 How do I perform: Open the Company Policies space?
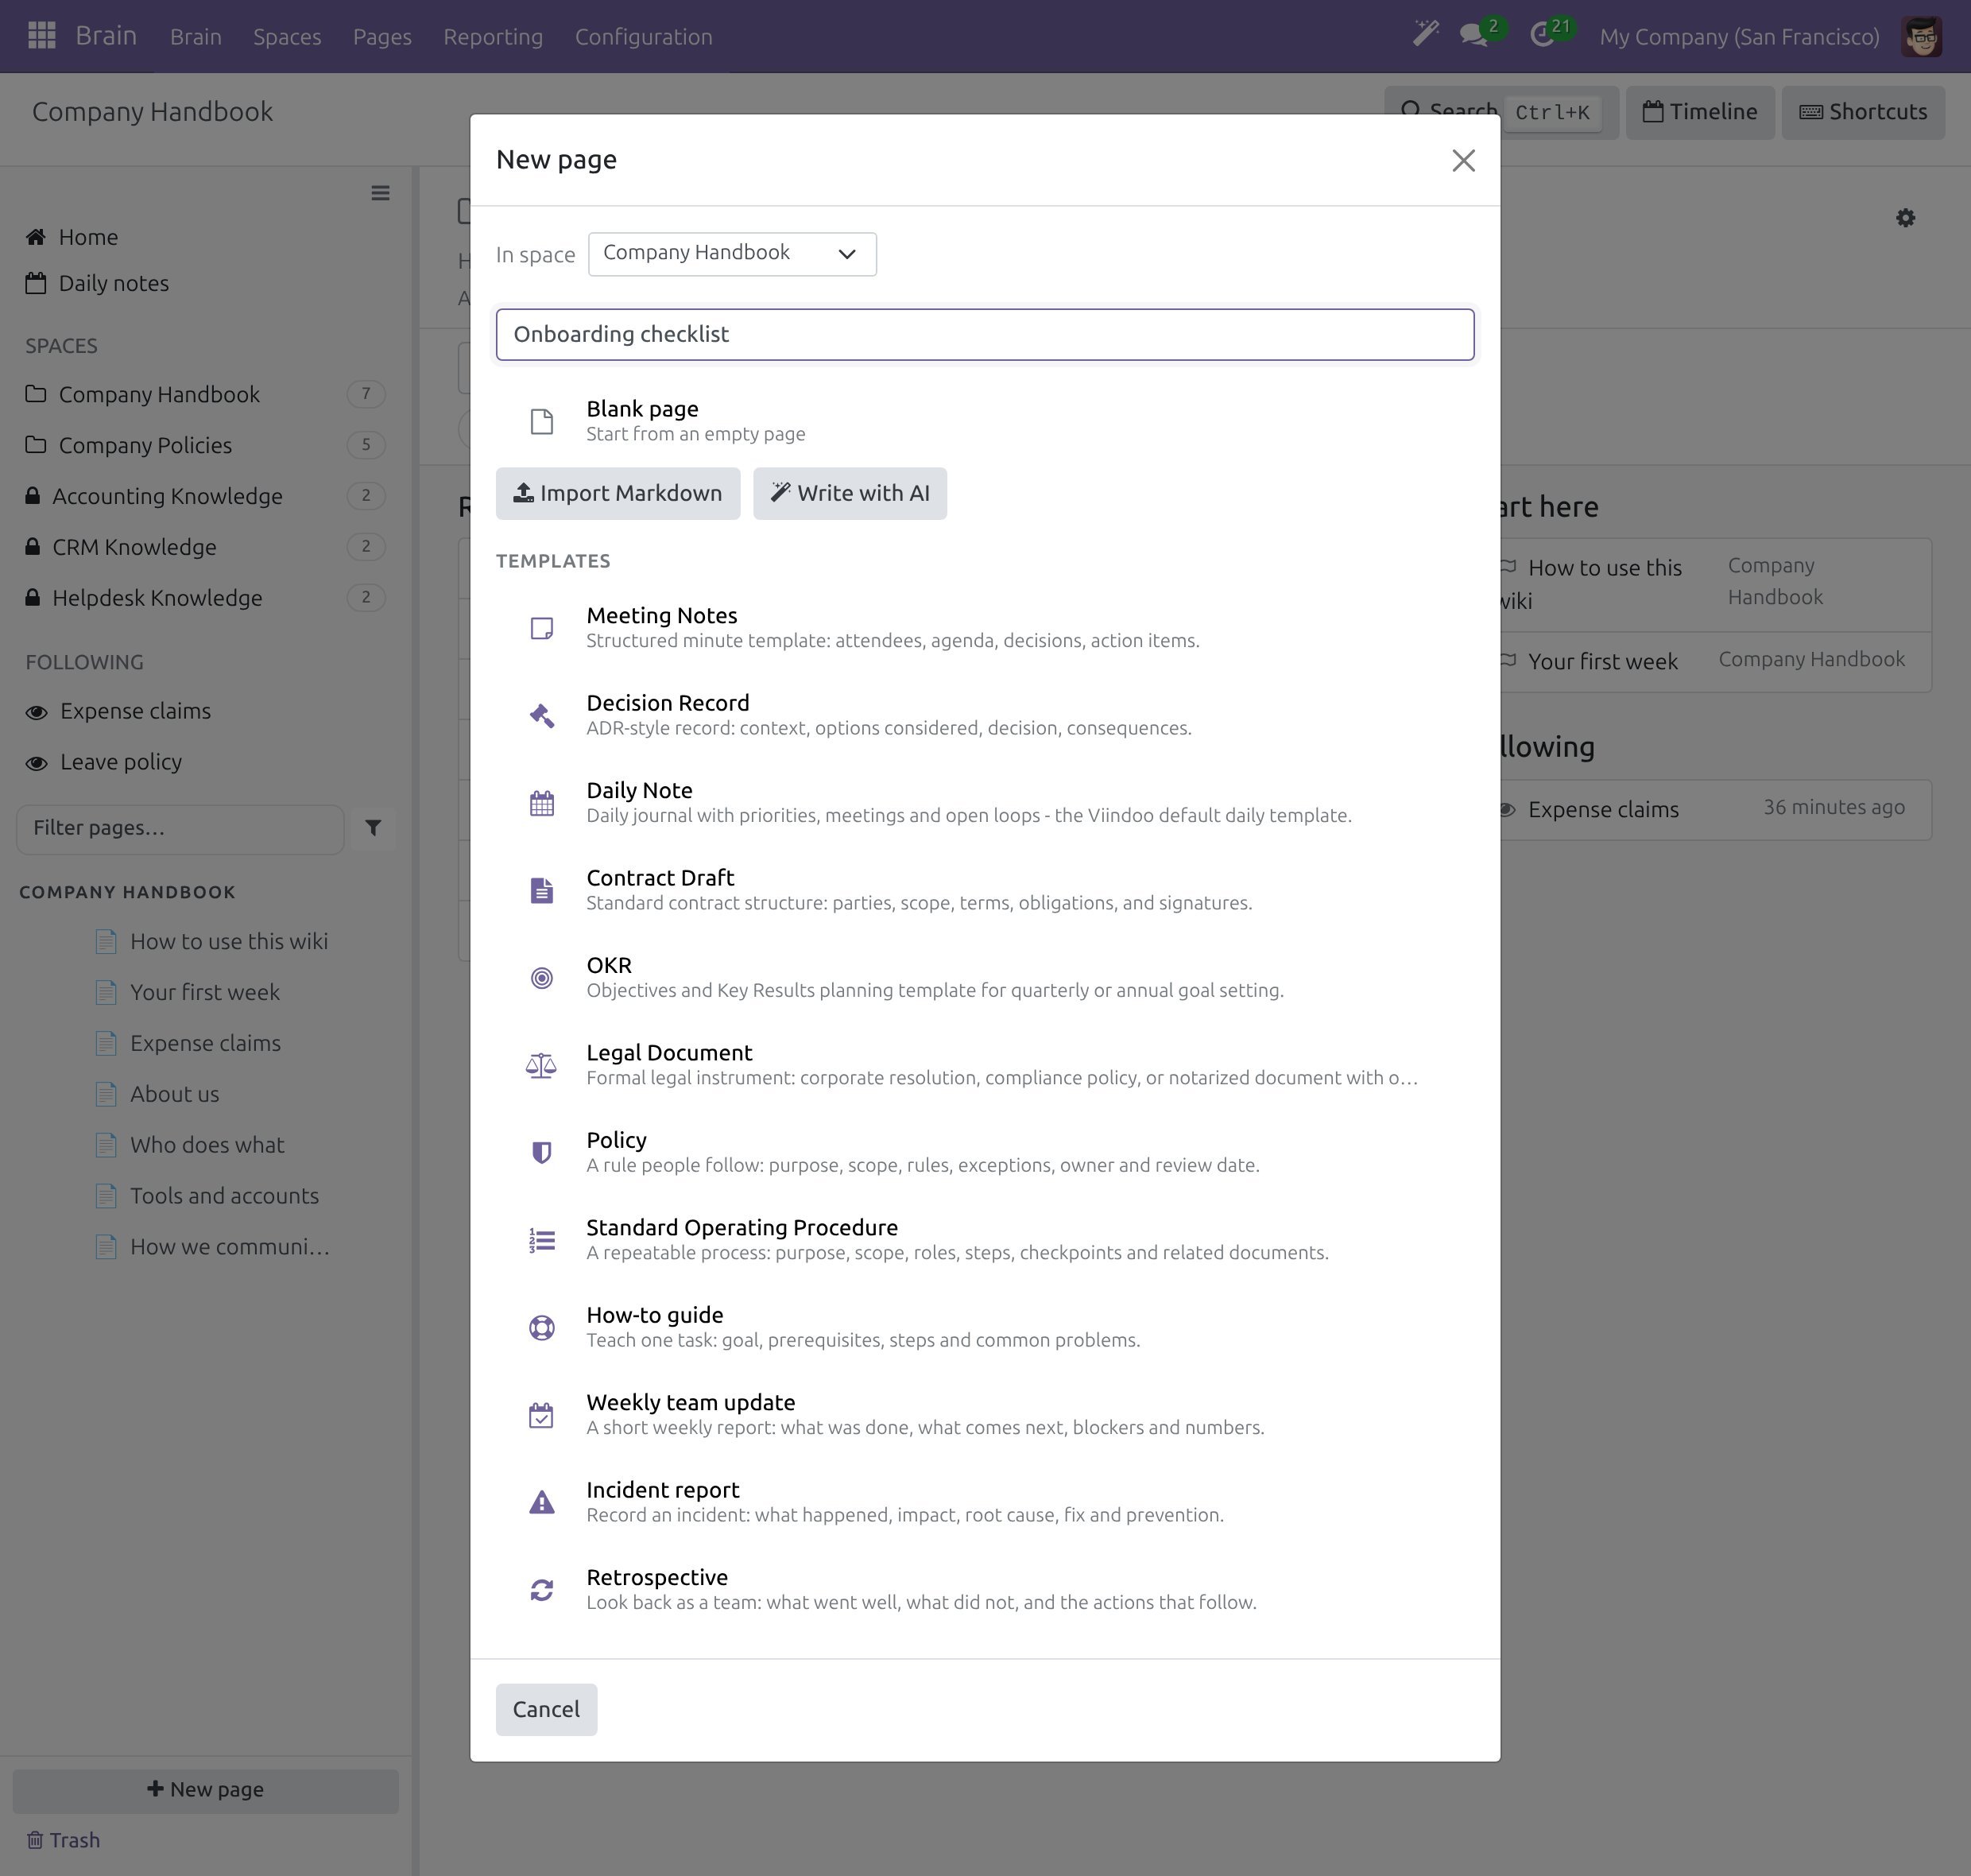click(205, 445)
